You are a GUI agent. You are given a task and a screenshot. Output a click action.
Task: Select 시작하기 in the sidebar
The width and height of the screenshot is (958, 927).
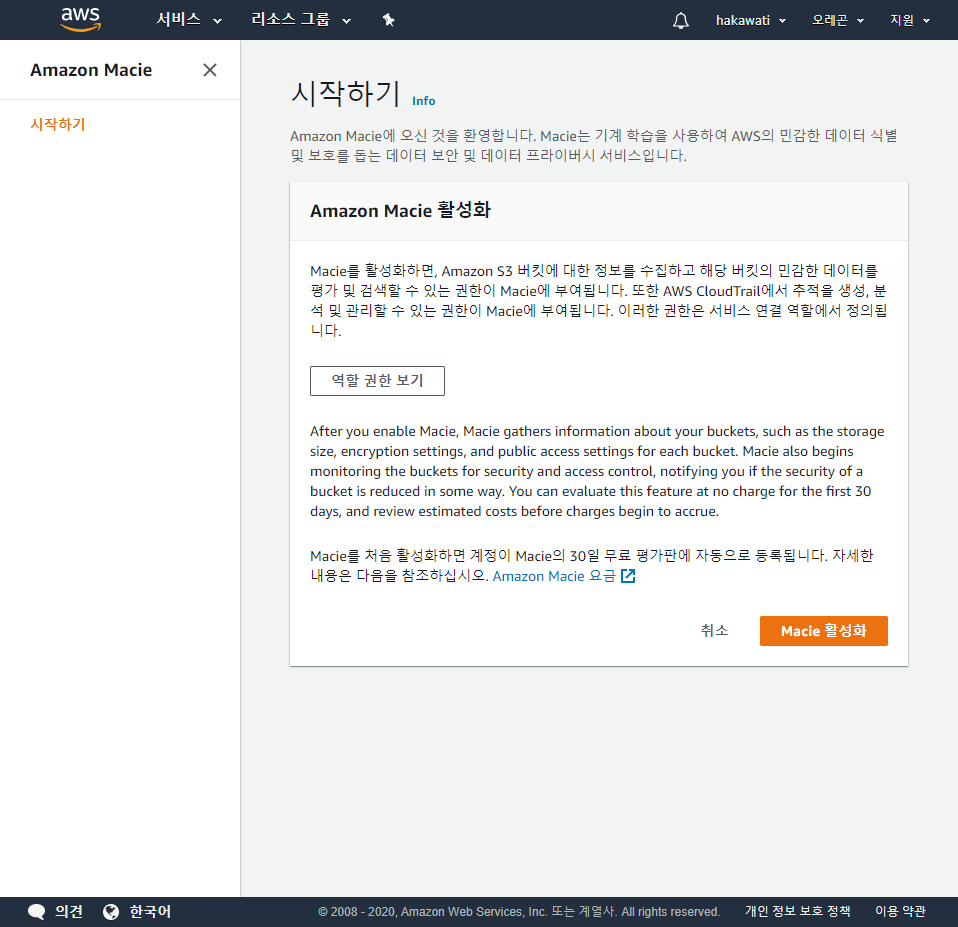[x=58, y=125]
